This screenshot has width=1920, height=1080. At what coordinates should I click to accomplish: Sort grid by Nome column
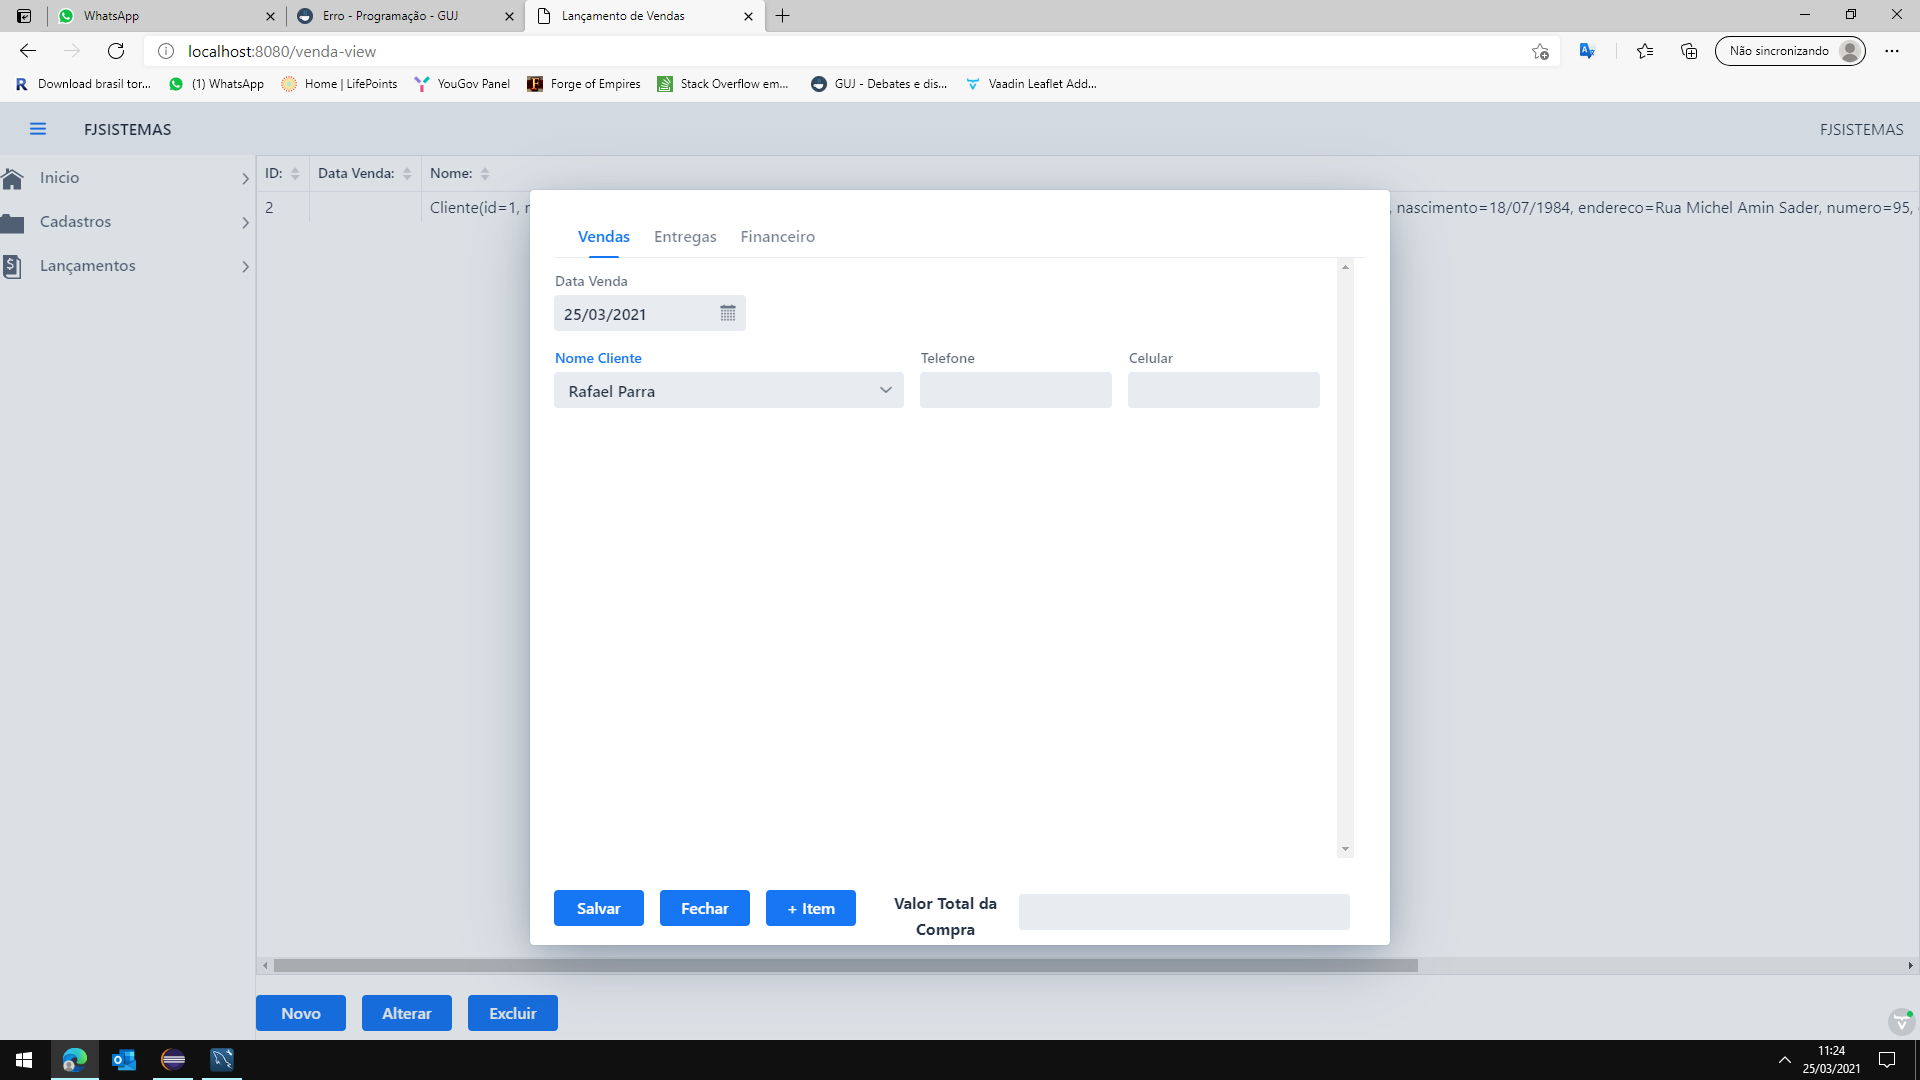point(485,174)
